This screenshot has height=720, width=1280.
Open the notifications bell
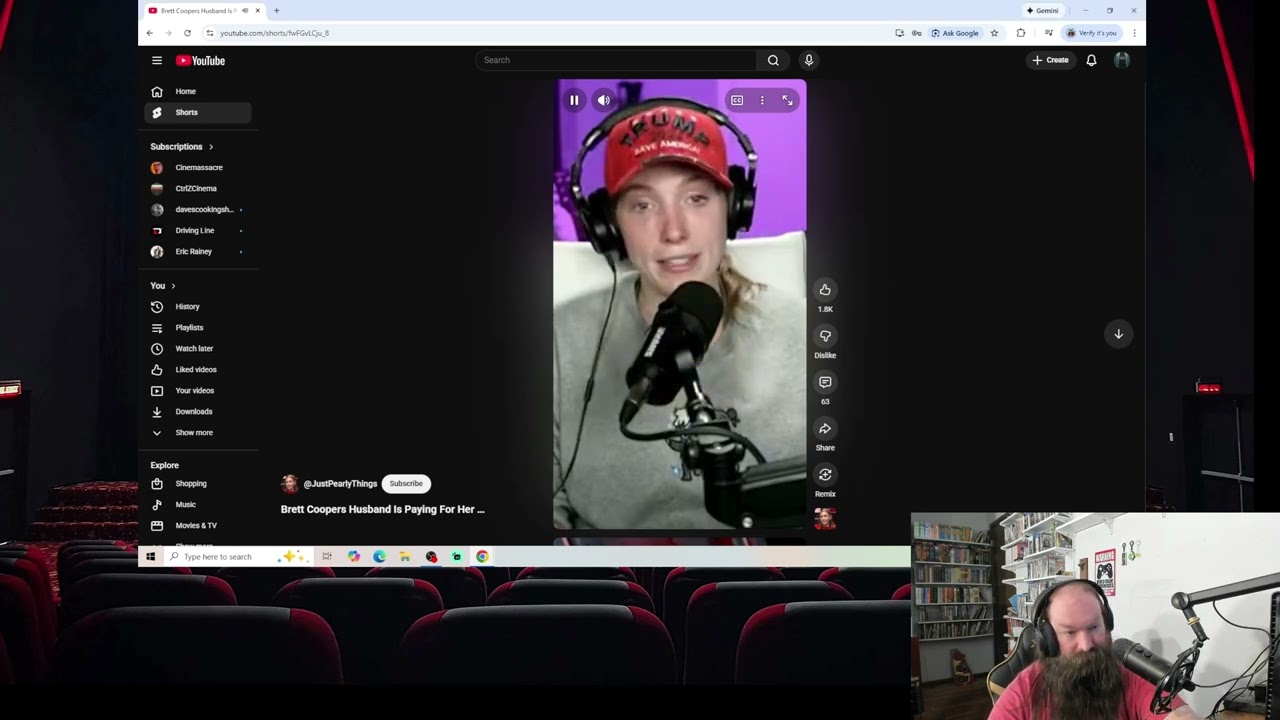click(1091, 60)
